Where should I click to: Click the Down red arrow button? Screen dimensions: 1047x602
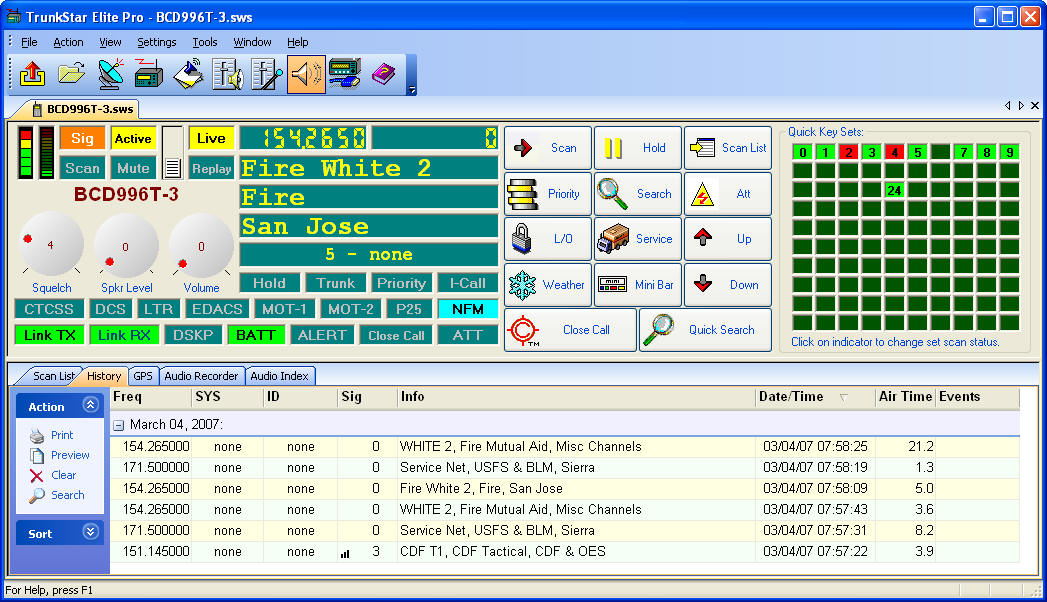[728, 284]
